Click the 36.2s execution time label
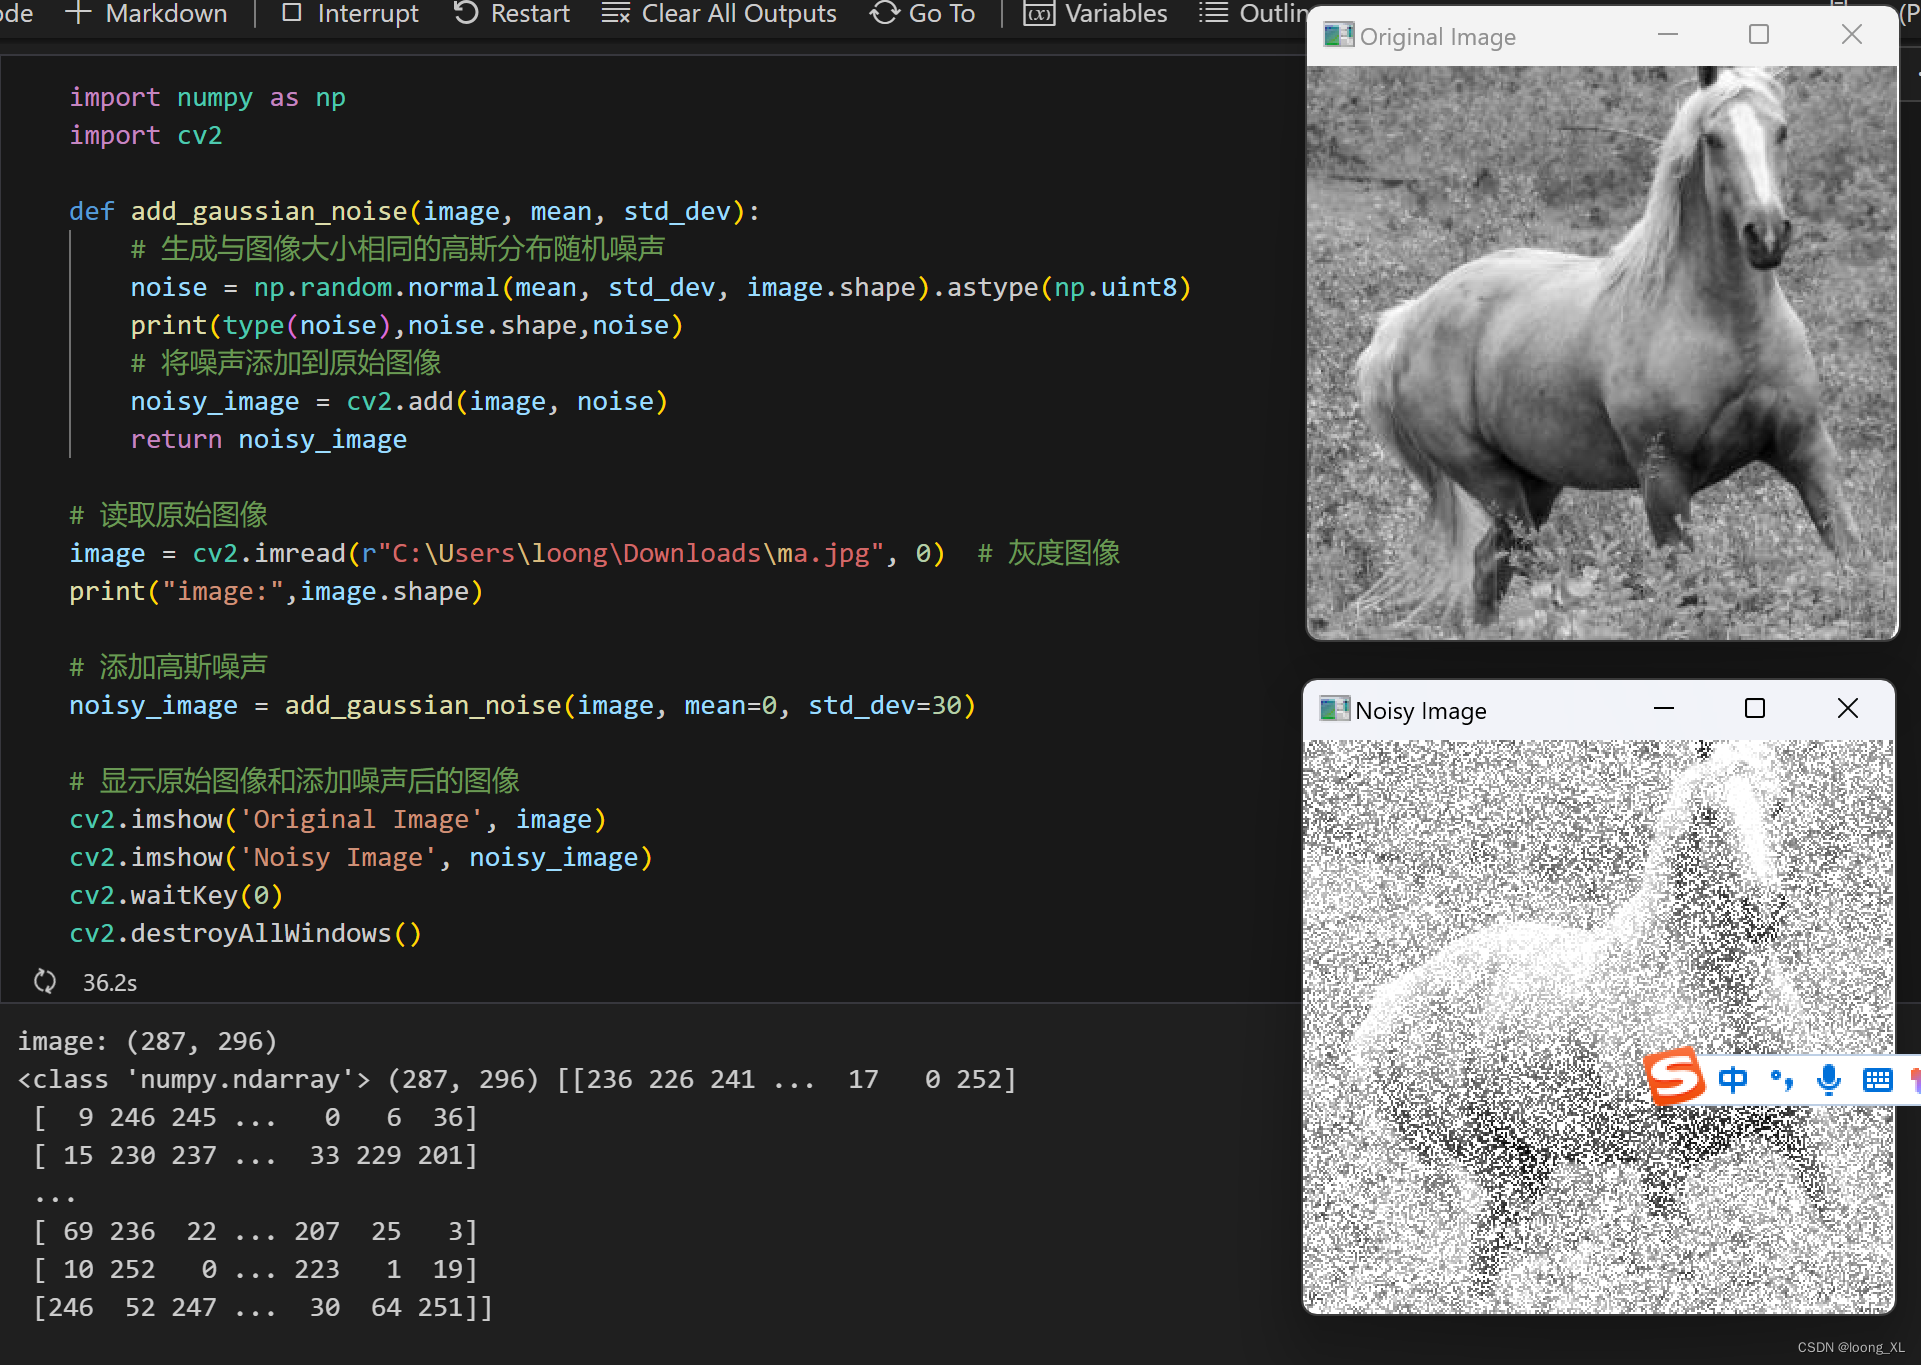The width and height of the screenshot is (1921, 1365). click(110, 982)
